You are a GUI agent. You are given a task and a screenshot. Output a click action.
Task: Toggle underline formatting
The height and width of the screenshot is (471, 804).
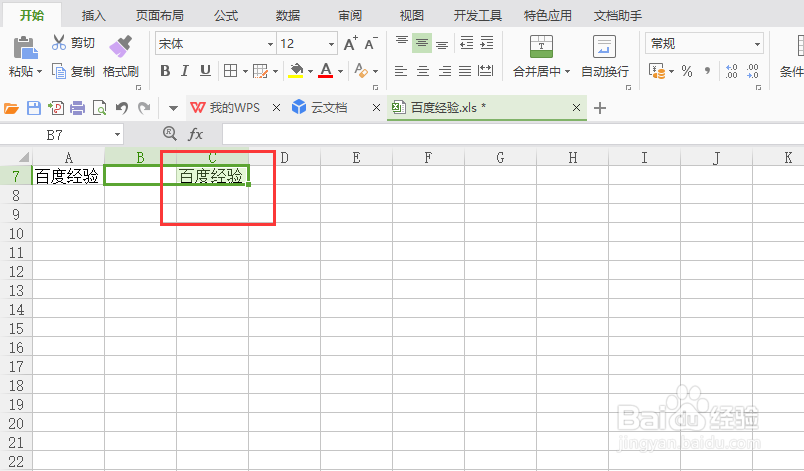coord(205,71)
